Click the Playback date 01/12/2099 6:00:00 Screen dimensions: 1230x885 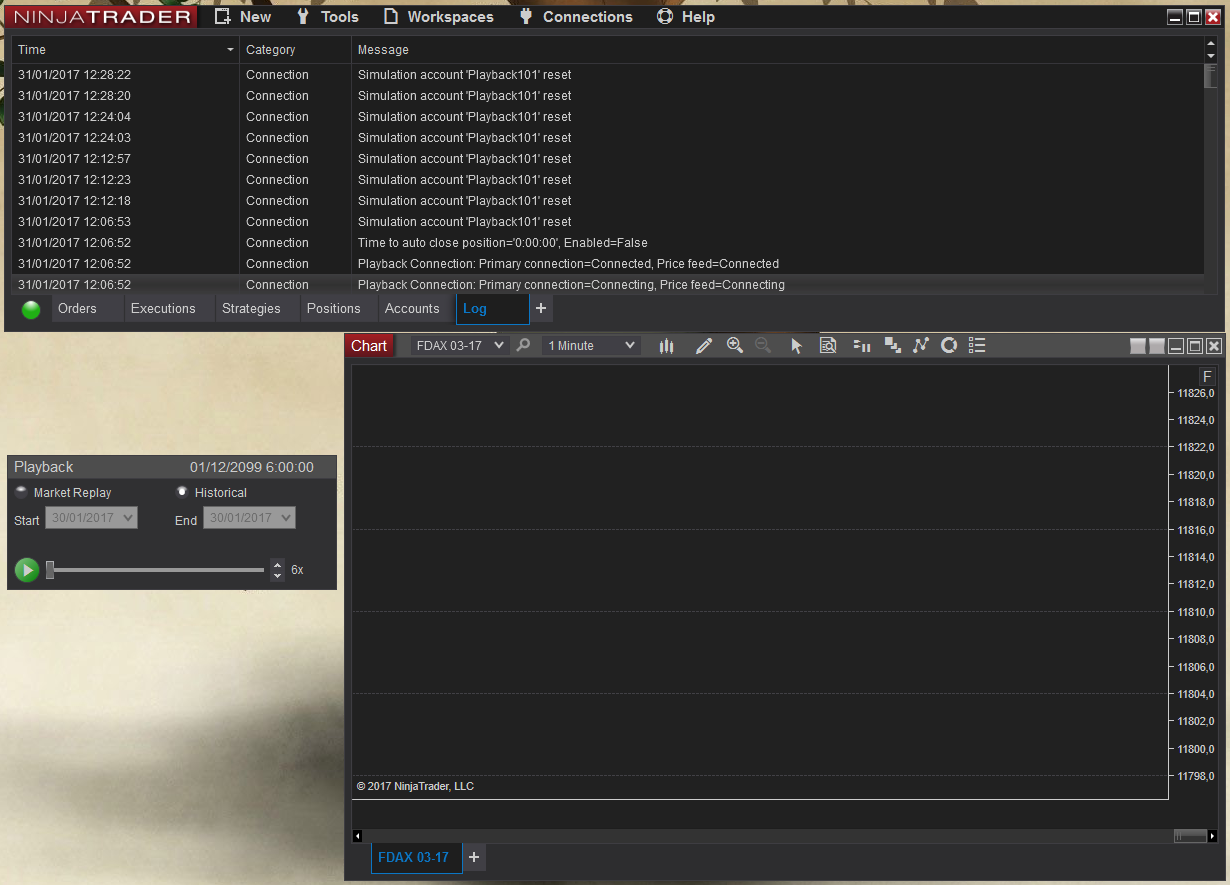click(252, 467)
